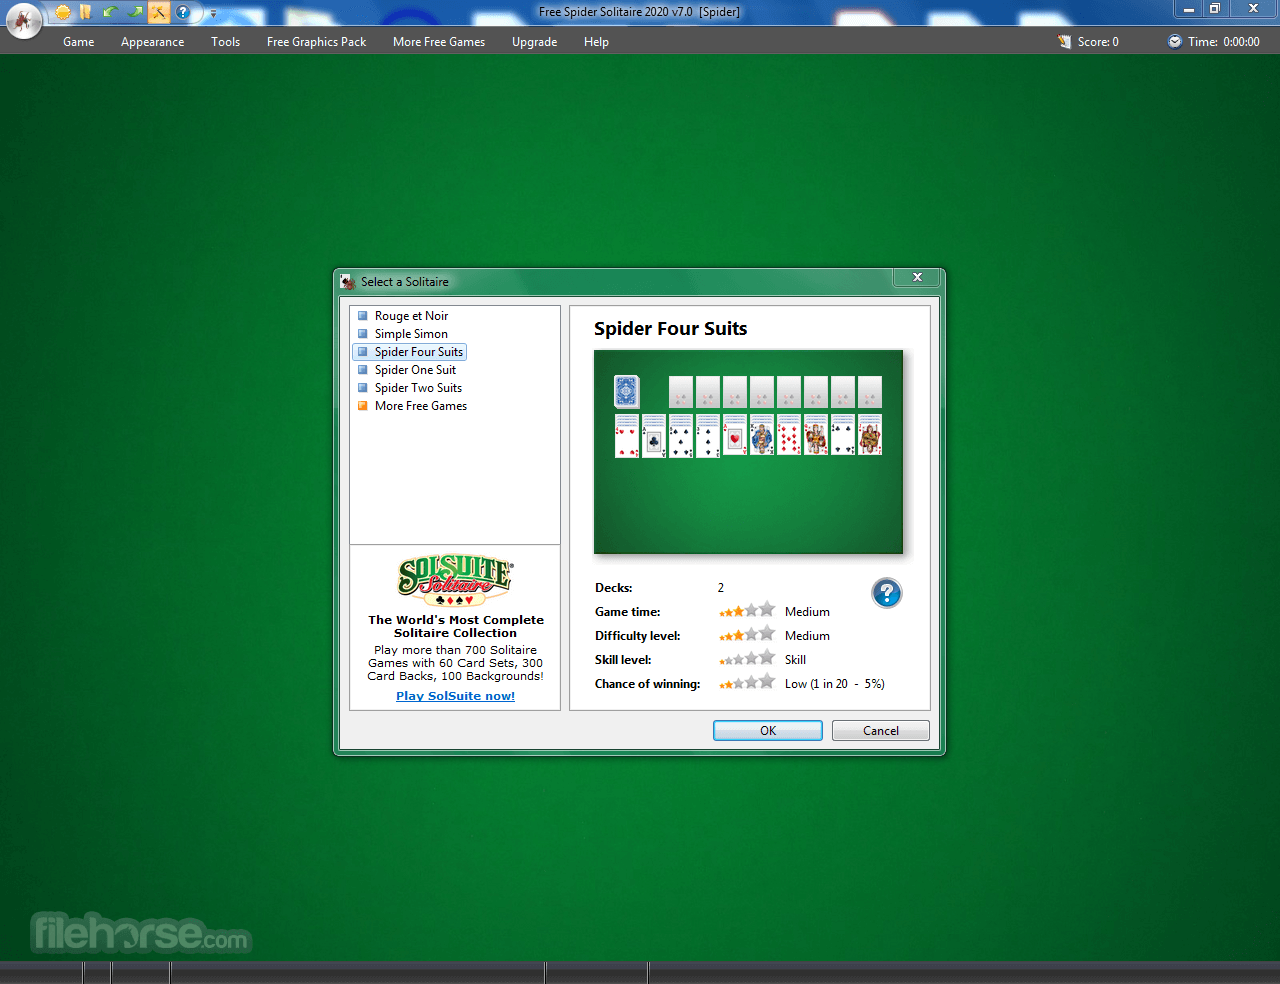
Task: Click the Chance of winning star rating
Action: point(747,682)
